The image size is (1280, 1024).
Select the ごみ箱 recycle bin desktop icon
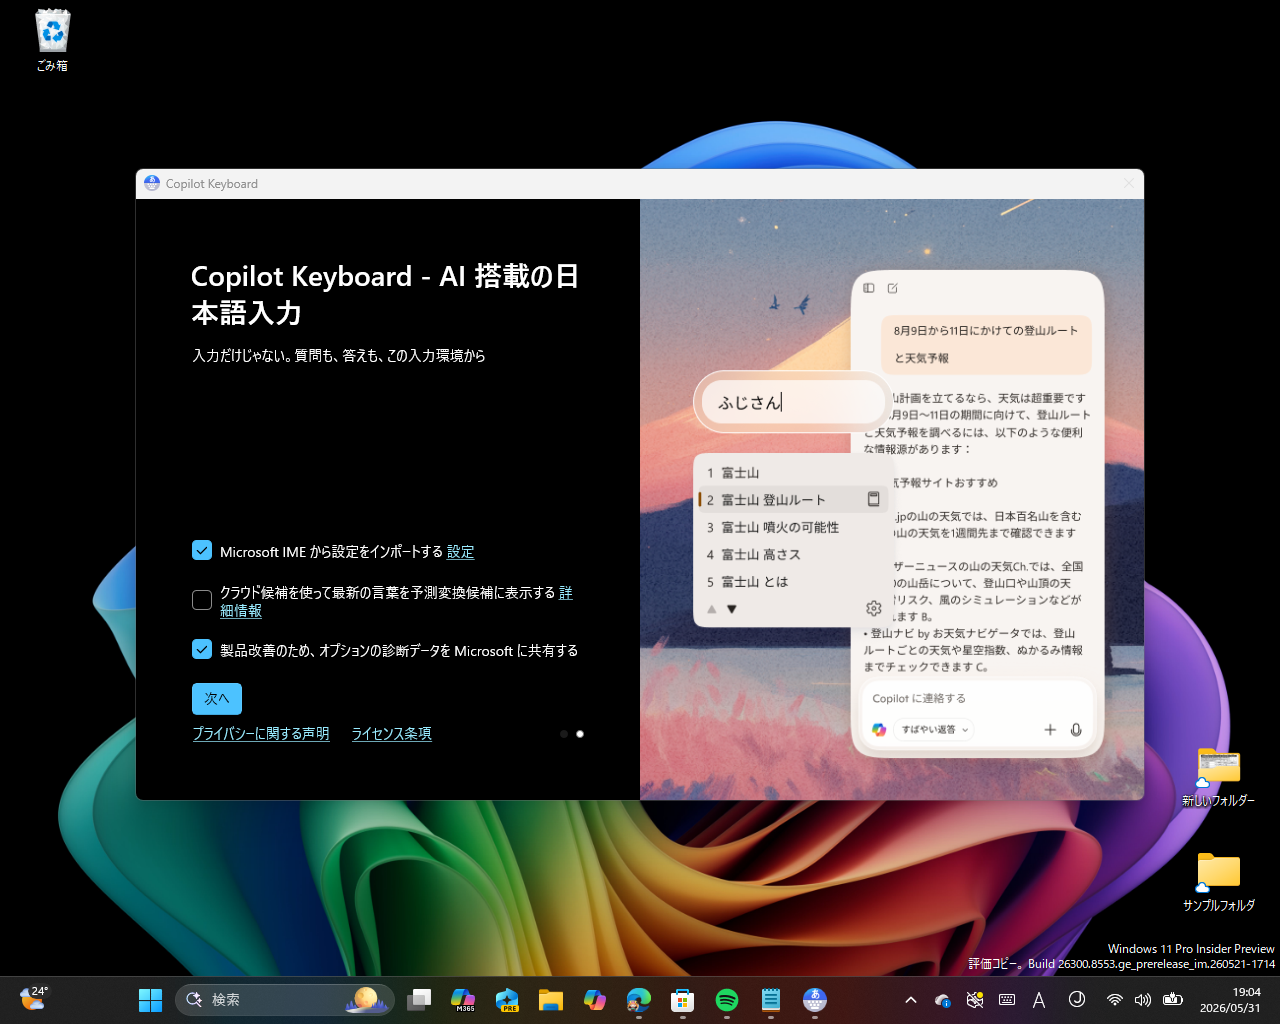pos(52,41)
